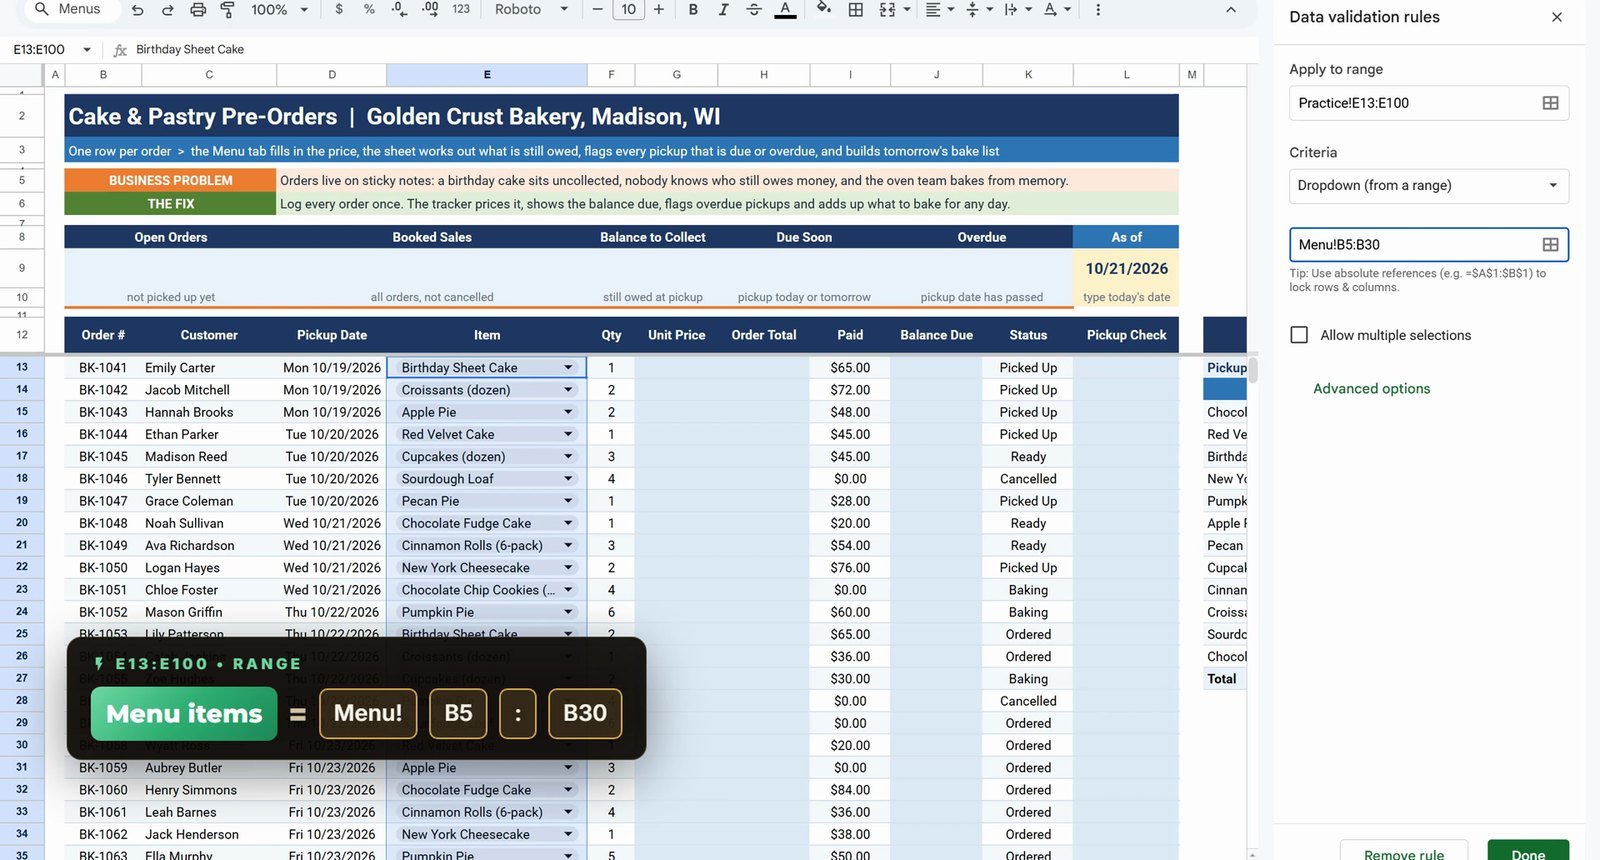This screenshot has width=1600, height=860.
Task: Decrease decimal places
Action: tap(399, 9)
